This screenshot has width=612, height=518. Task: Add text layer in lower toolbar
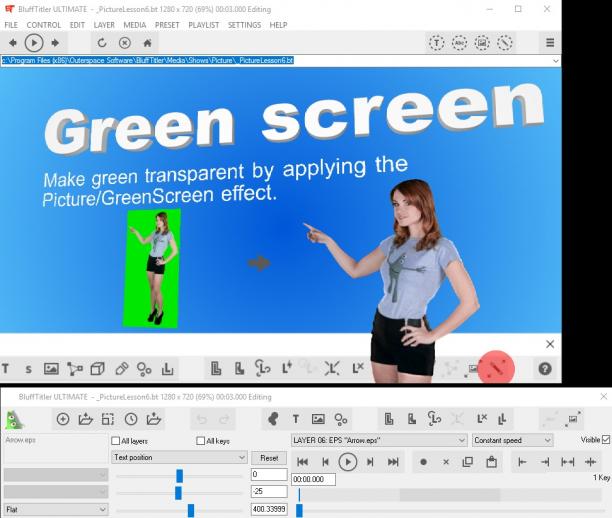point(296,419)
